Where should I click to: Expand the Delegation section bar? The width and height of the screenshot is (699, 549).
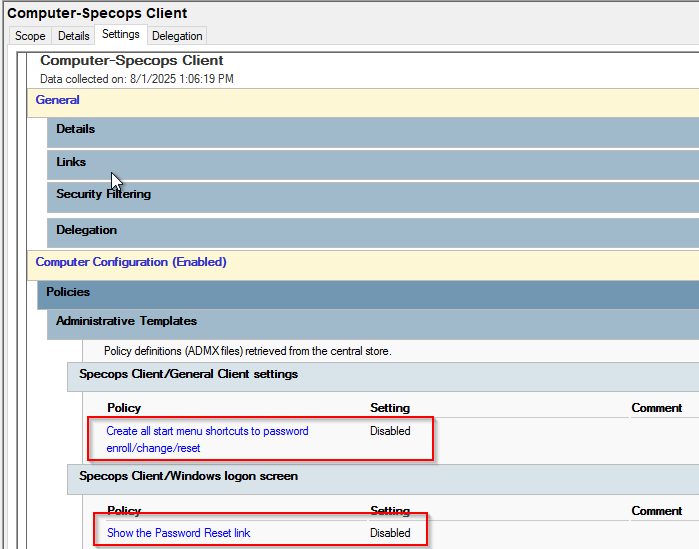click(x=373, y=233)
